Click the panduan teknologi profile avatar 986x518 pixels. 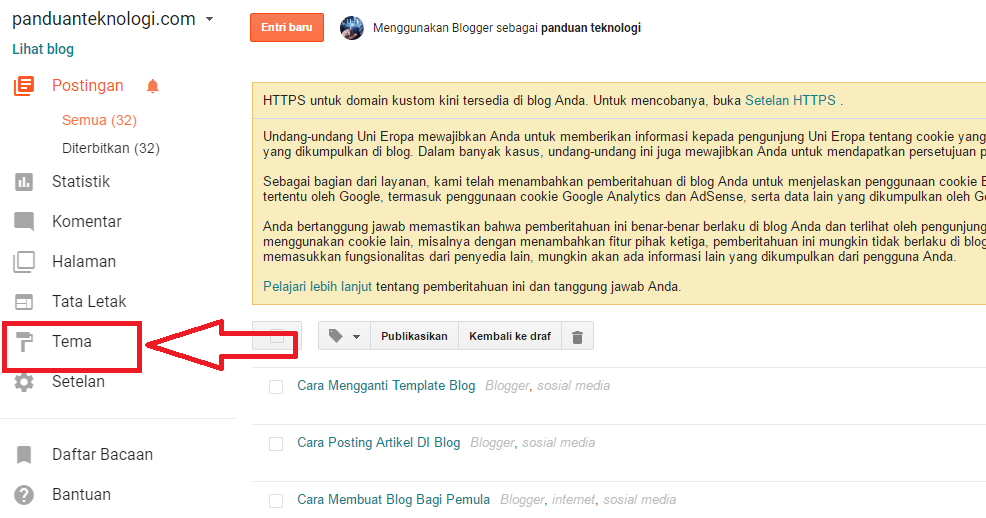coord(352,28)
